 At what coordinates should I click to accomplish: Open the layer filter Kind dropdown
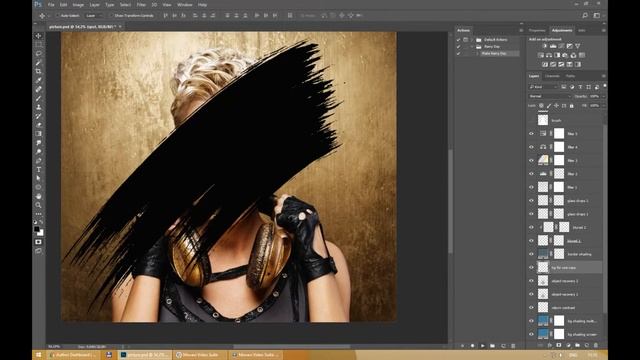tap(543, 87)
